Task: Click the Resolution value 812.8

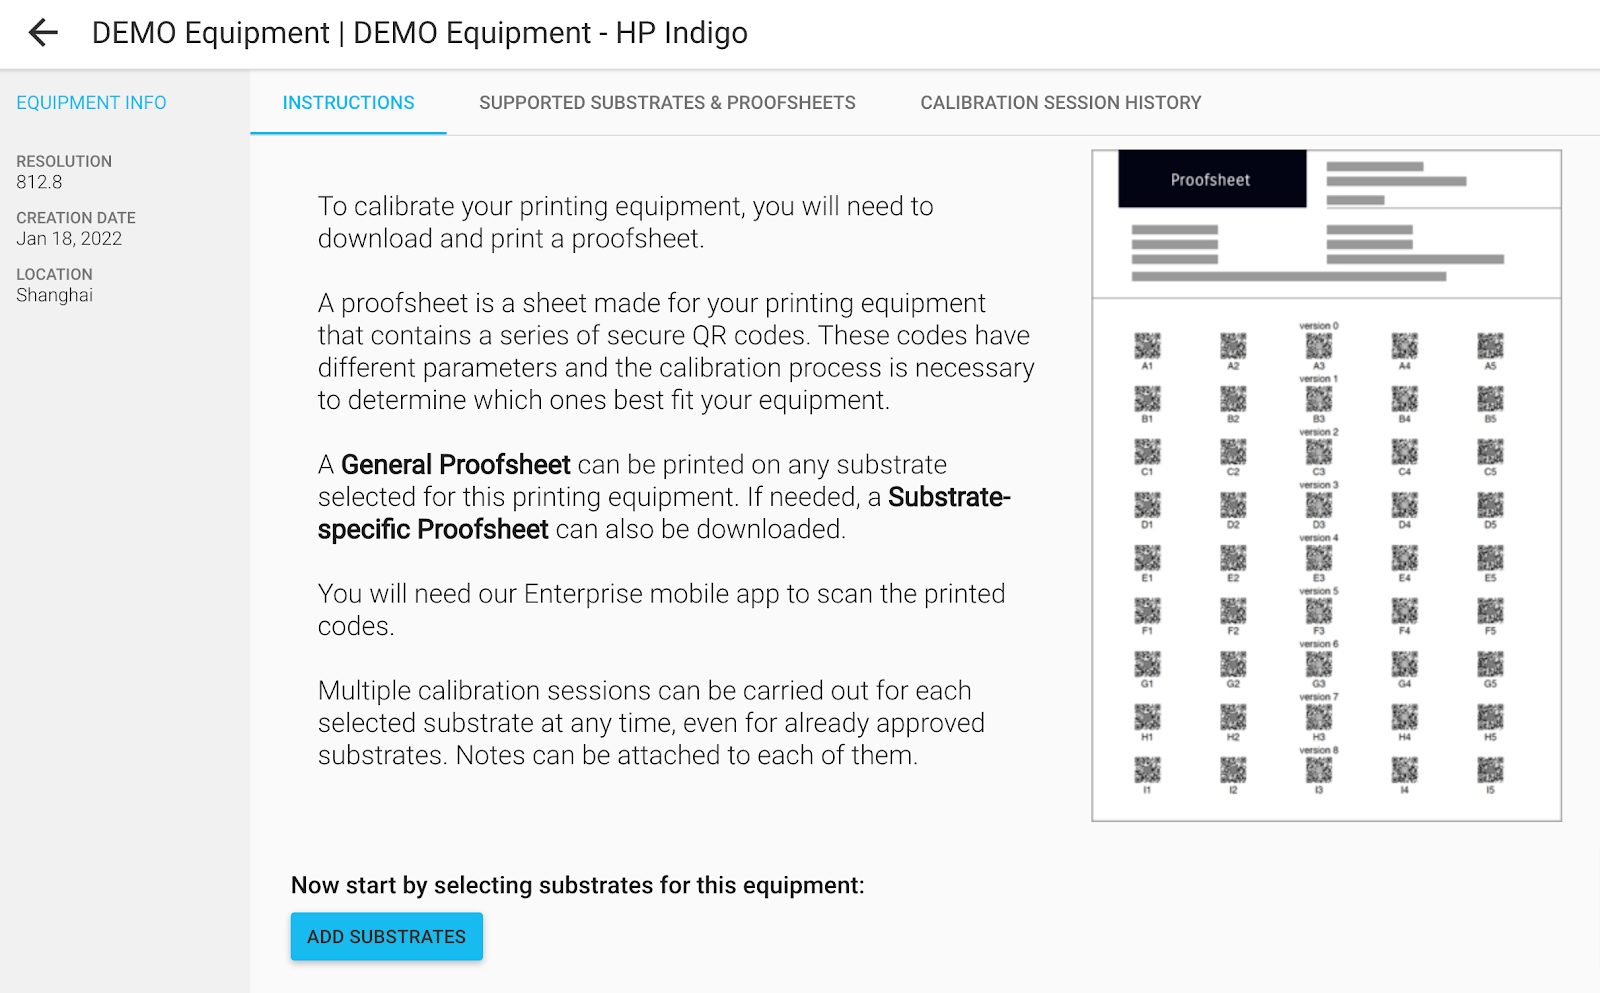Action: point(39,182)
